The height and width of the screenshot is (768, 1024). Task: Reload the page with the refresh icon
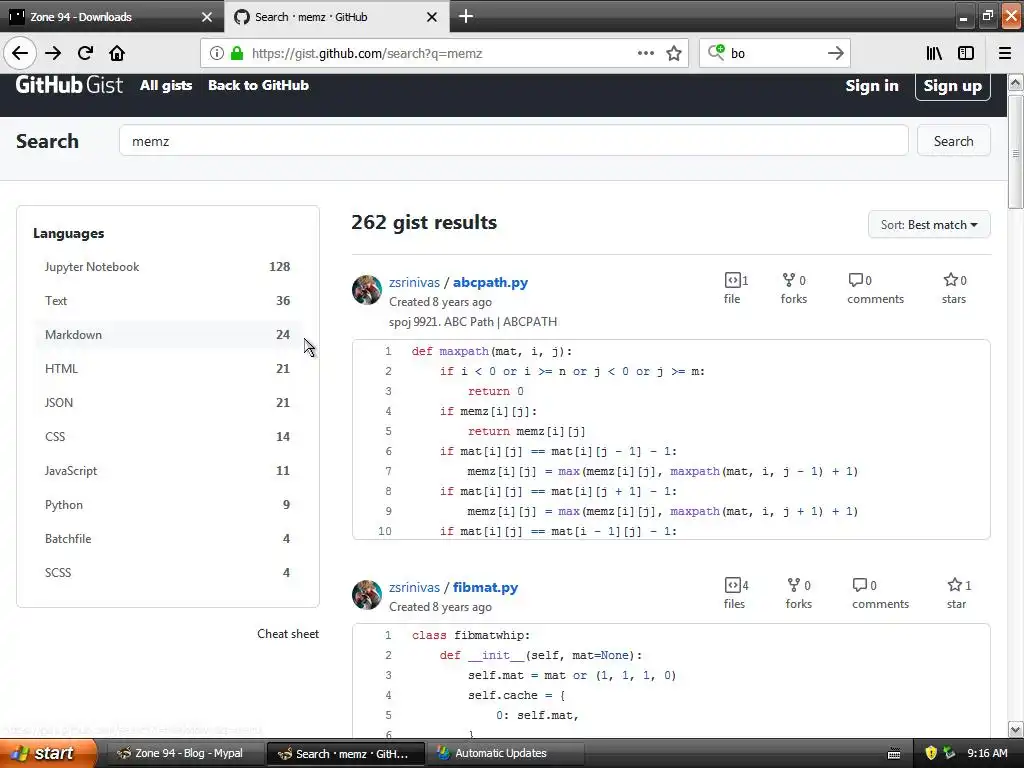(x=85, y=53)
